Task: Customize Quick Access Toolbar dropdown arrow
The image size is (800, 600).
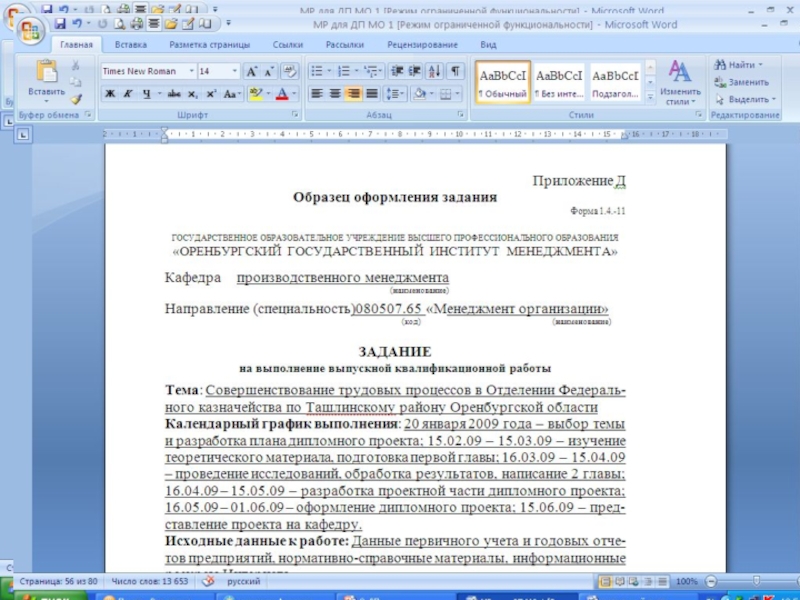Action: coord(228,23)
